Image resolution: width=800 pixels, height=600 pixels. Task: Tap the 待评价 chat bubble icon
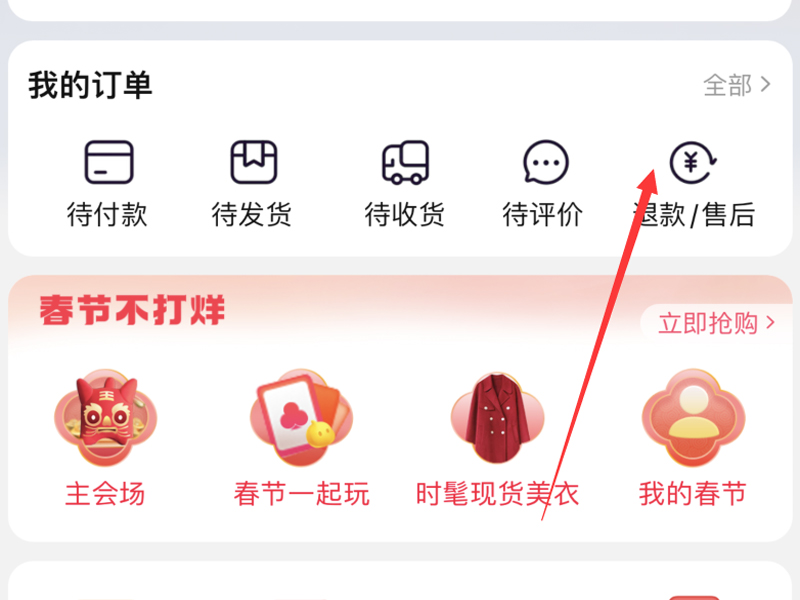545,162
